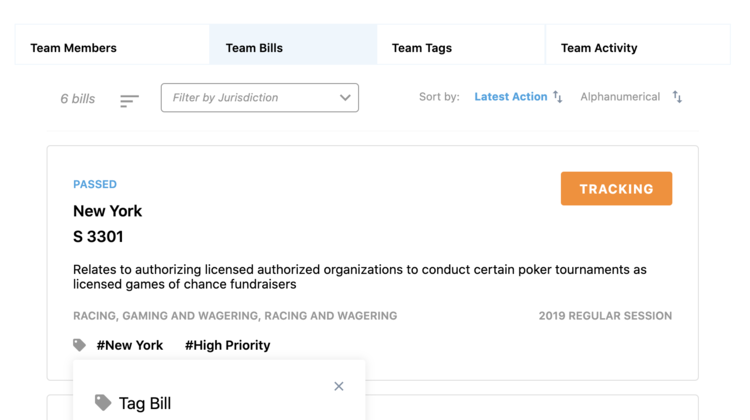Click the PASSED status label
The width and height of the screenshot is (750, 420).
click(95, 184)
